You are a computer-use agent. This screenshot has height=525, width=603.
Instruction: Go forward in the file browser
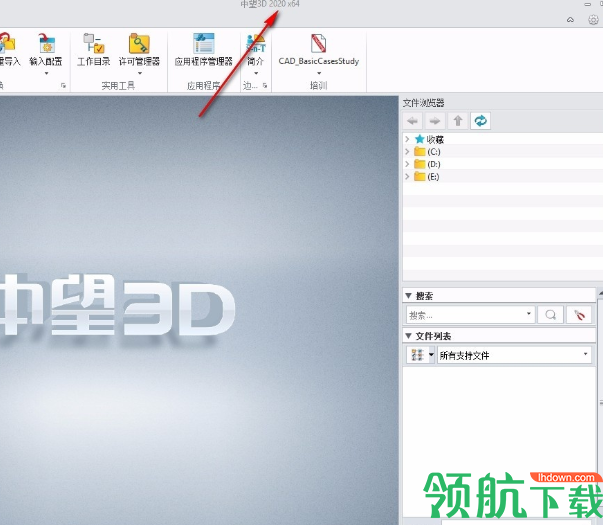point(435,121)
